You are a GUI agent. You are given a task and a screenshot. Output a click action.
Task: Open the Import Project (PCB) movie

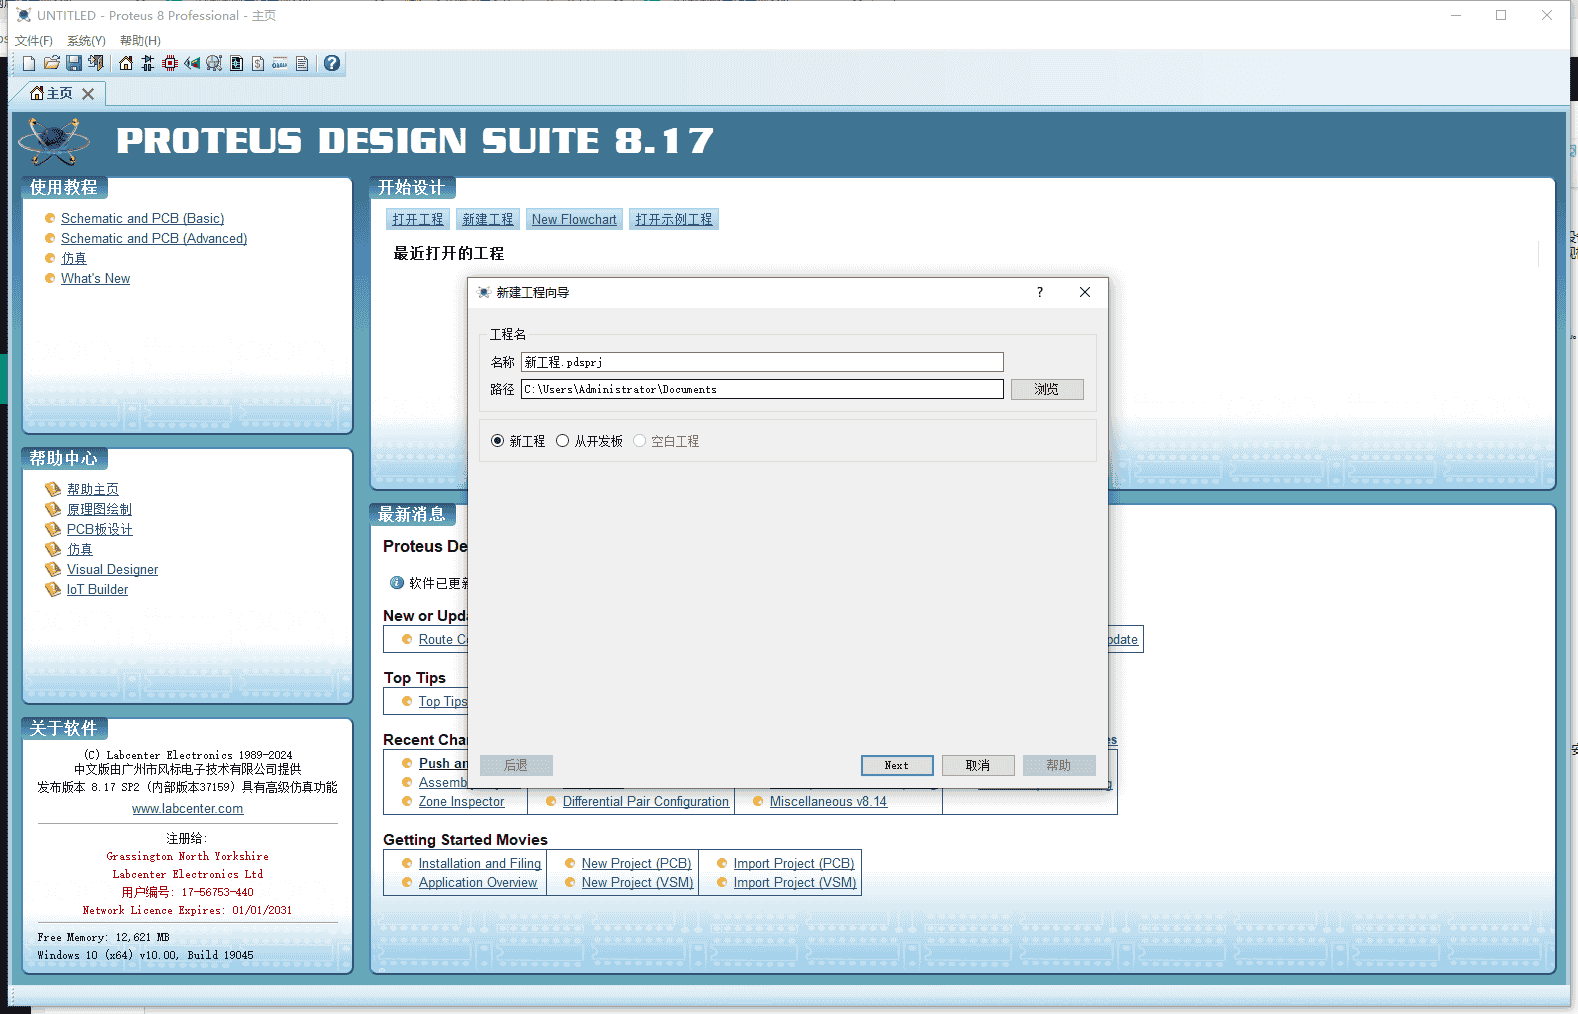[x=794, y=863]
